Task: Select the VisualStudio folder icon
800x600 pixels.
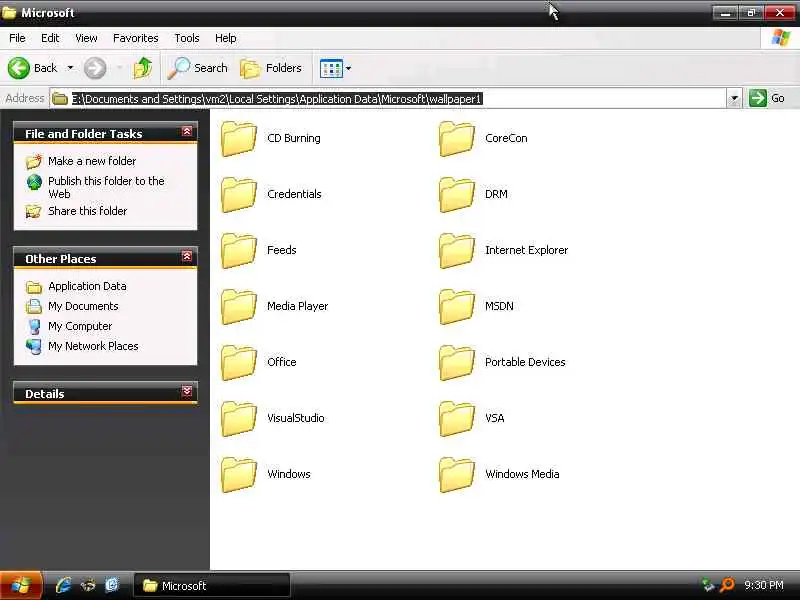Action: point(238,418)
